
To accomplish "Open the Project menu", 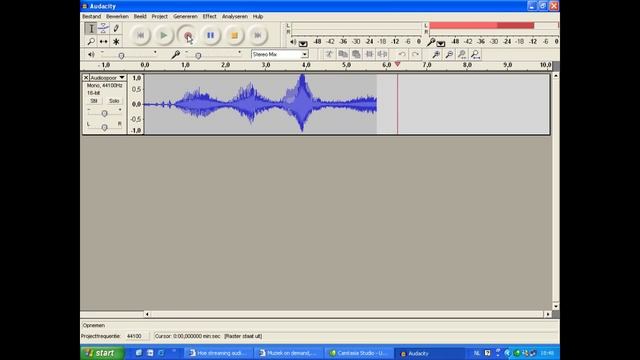I will [160, 16].
